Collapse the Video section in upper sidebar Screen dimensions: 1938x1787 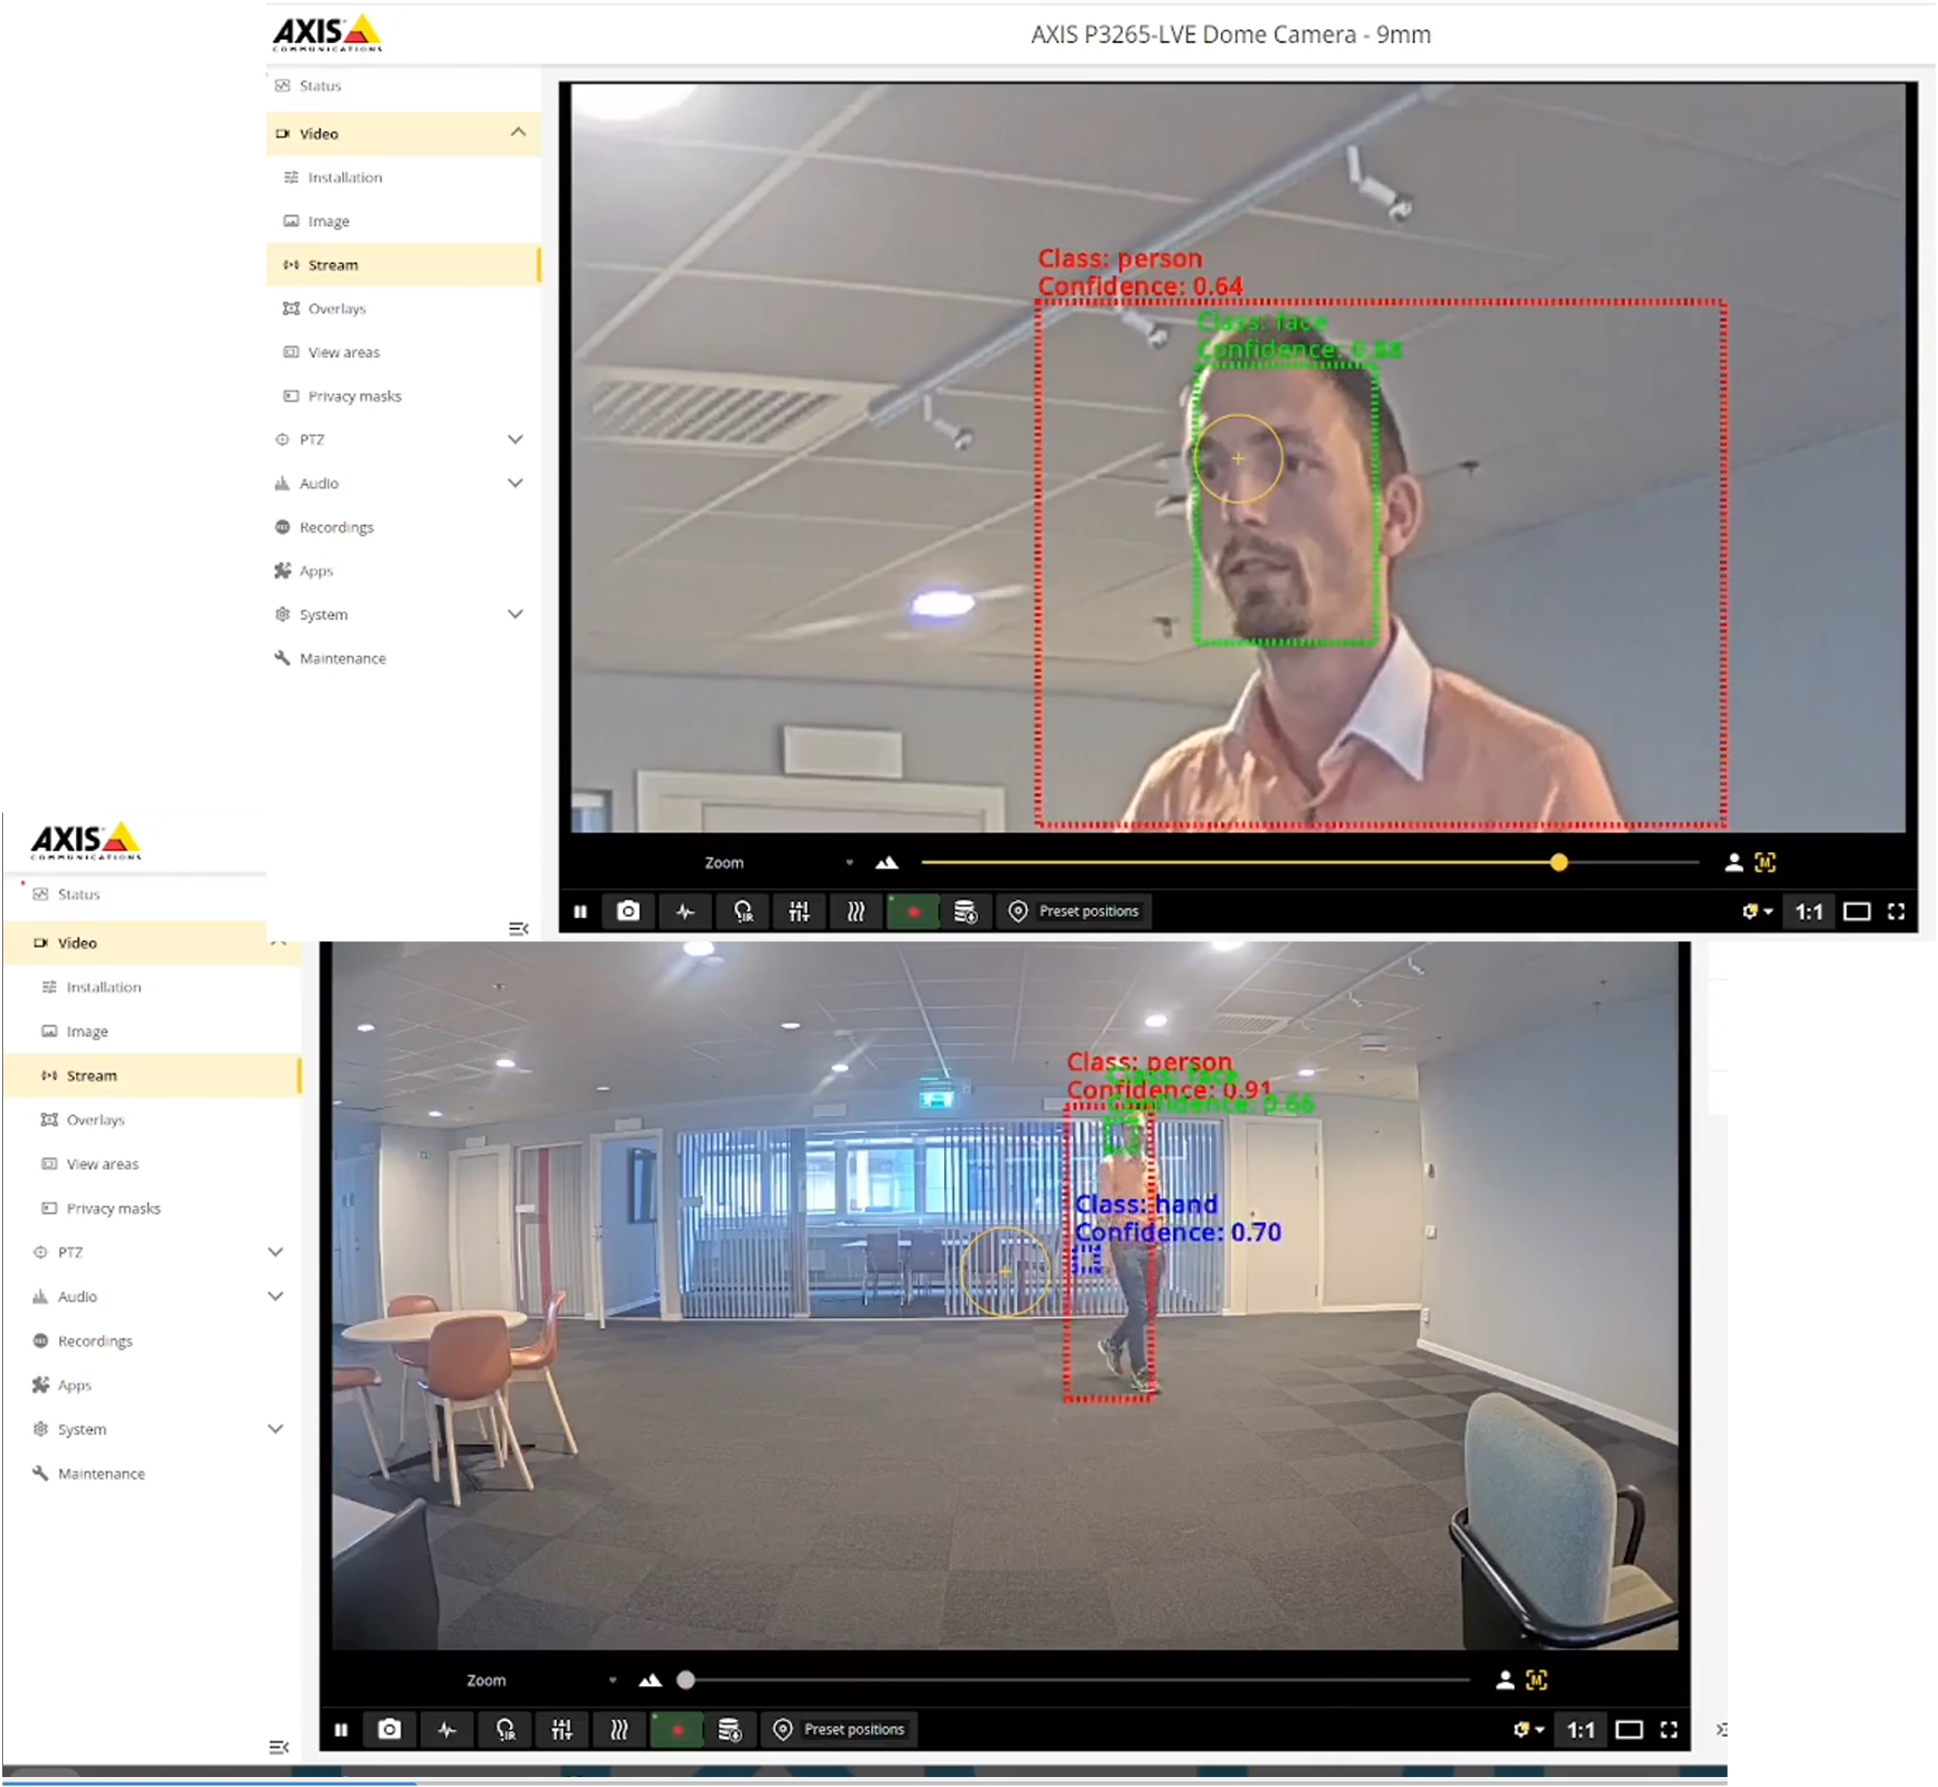tap(517, 133)
